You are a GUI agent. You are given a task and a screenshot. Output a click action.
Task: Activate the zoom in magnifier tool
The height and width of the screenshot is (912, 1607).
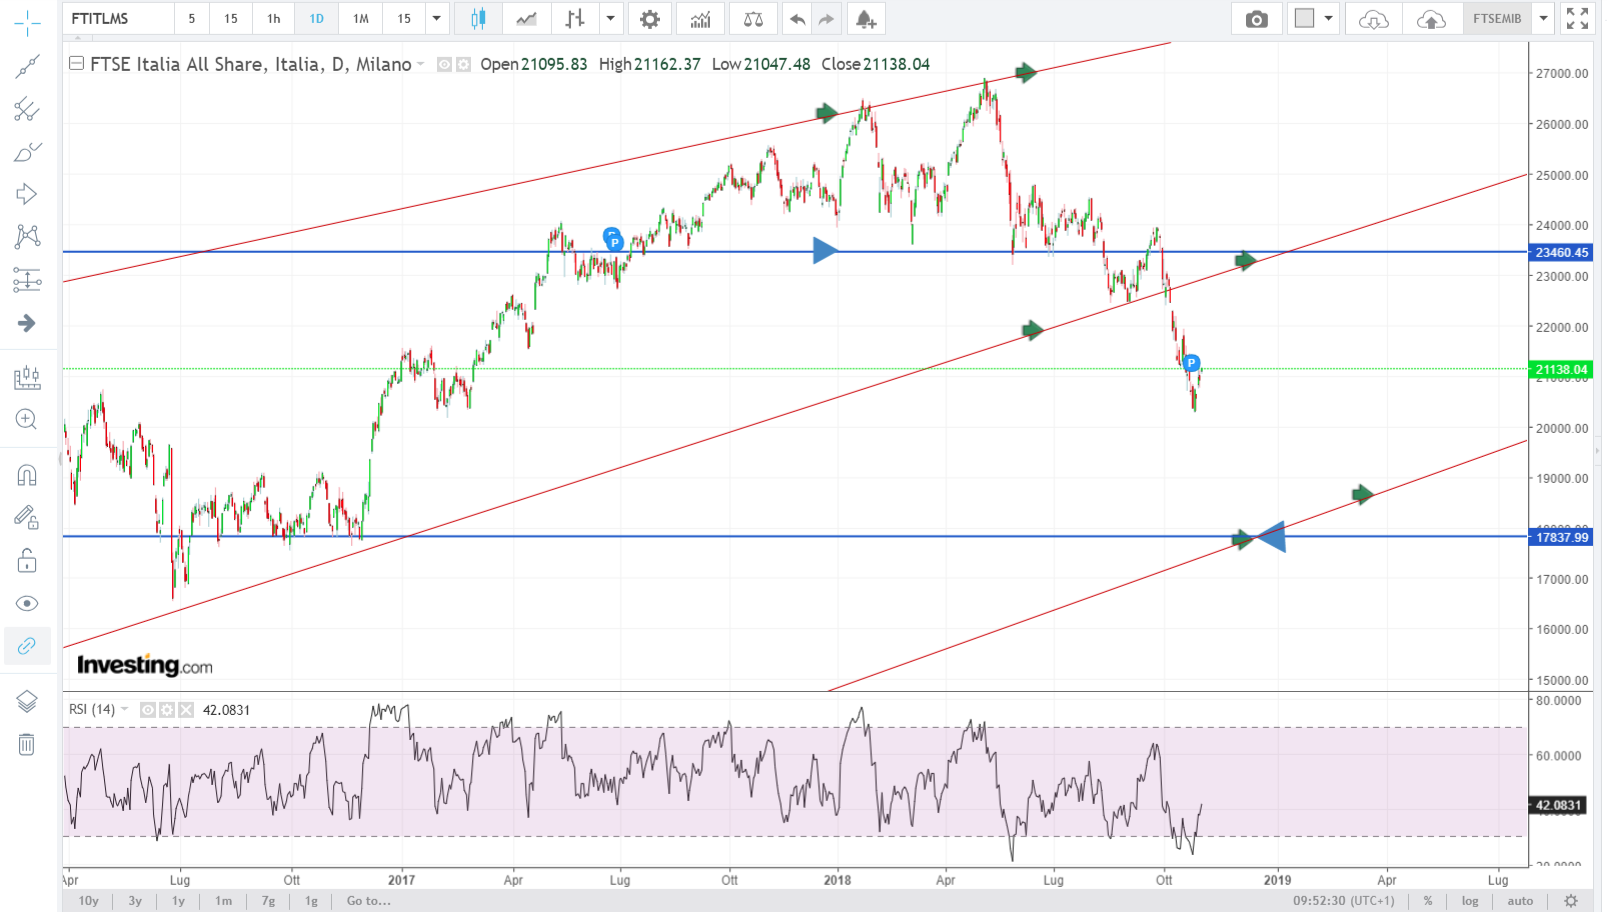27,420
